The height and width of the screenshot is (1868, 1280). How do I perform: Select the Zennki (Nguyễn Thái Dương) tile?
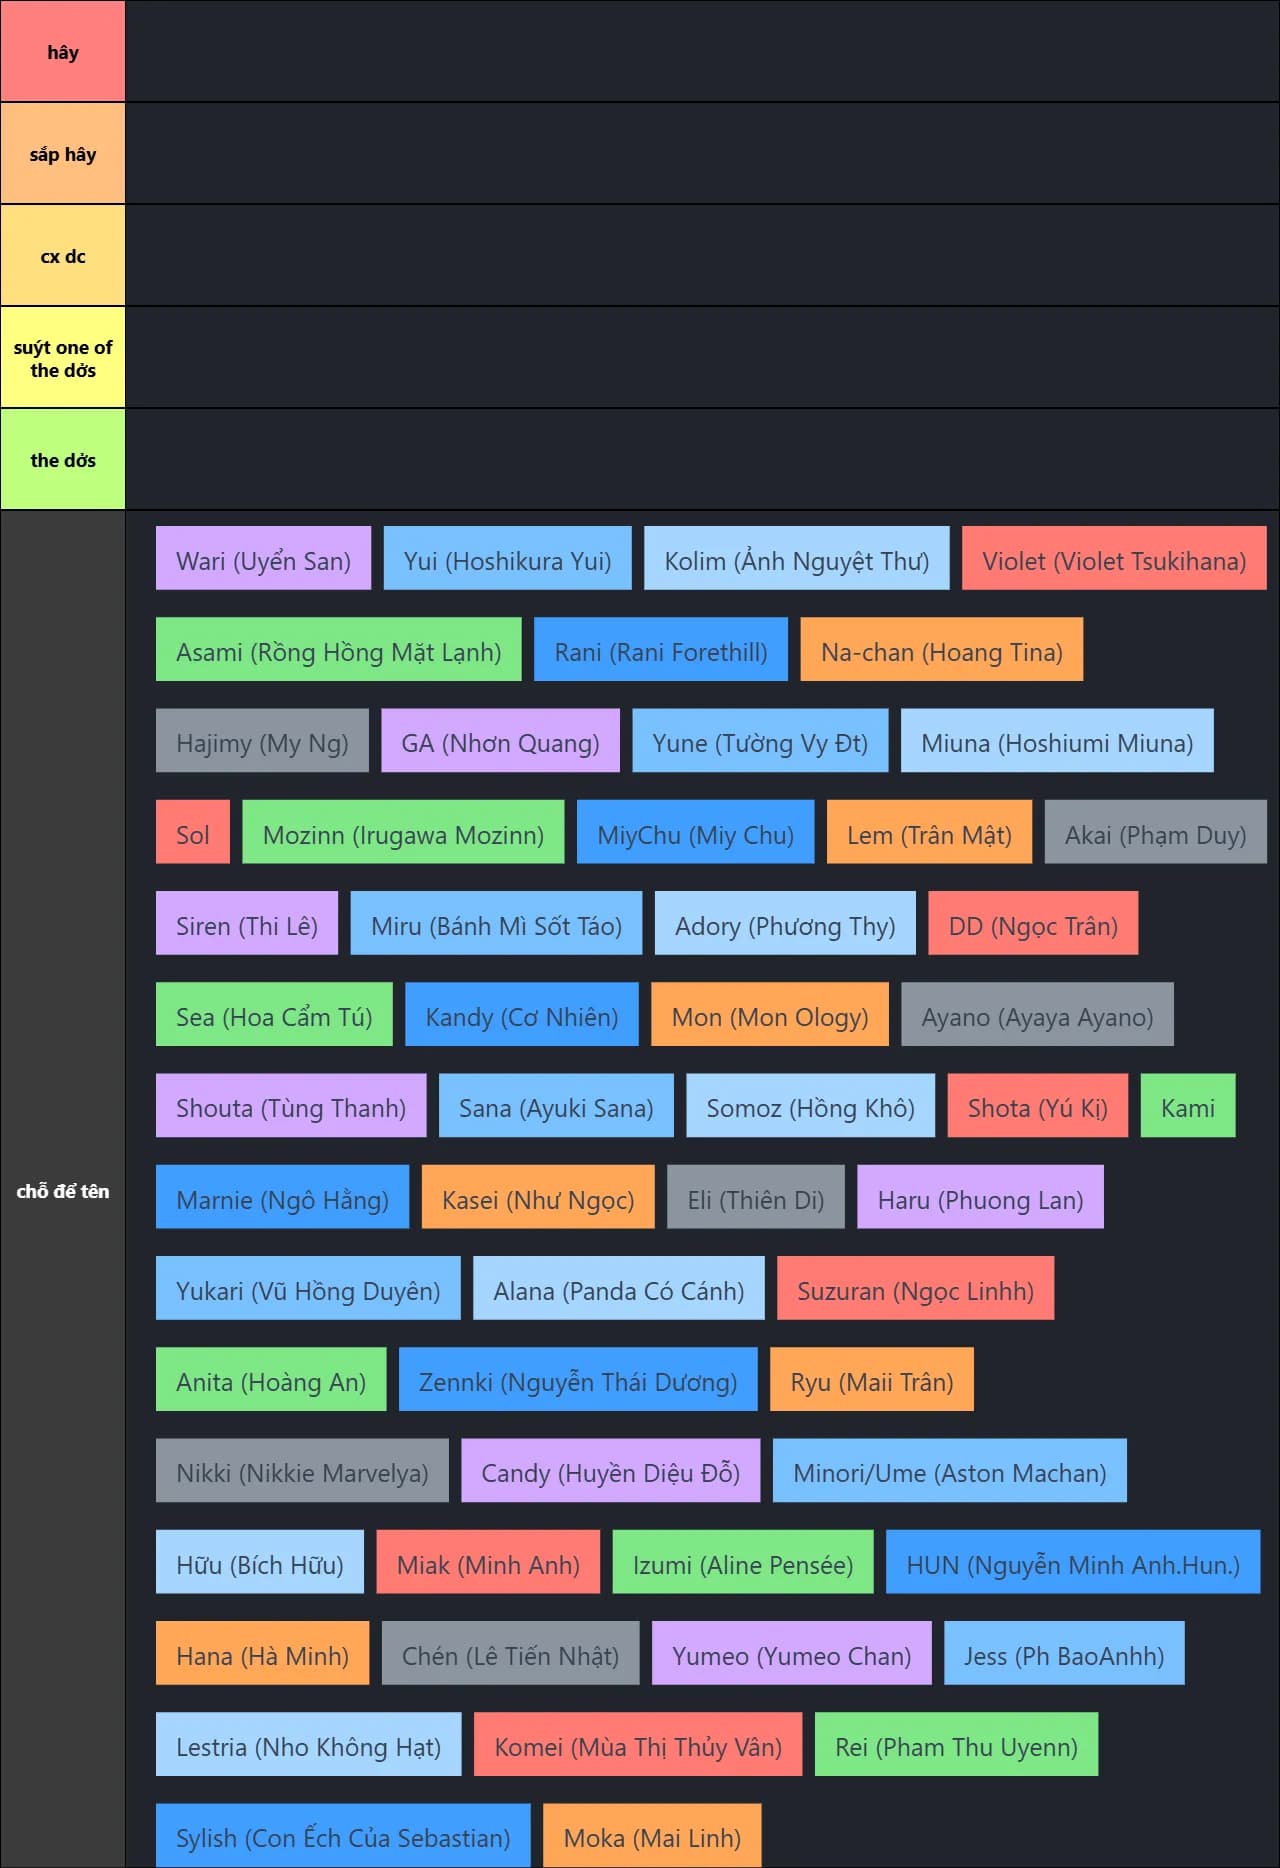pos(577,1381)
